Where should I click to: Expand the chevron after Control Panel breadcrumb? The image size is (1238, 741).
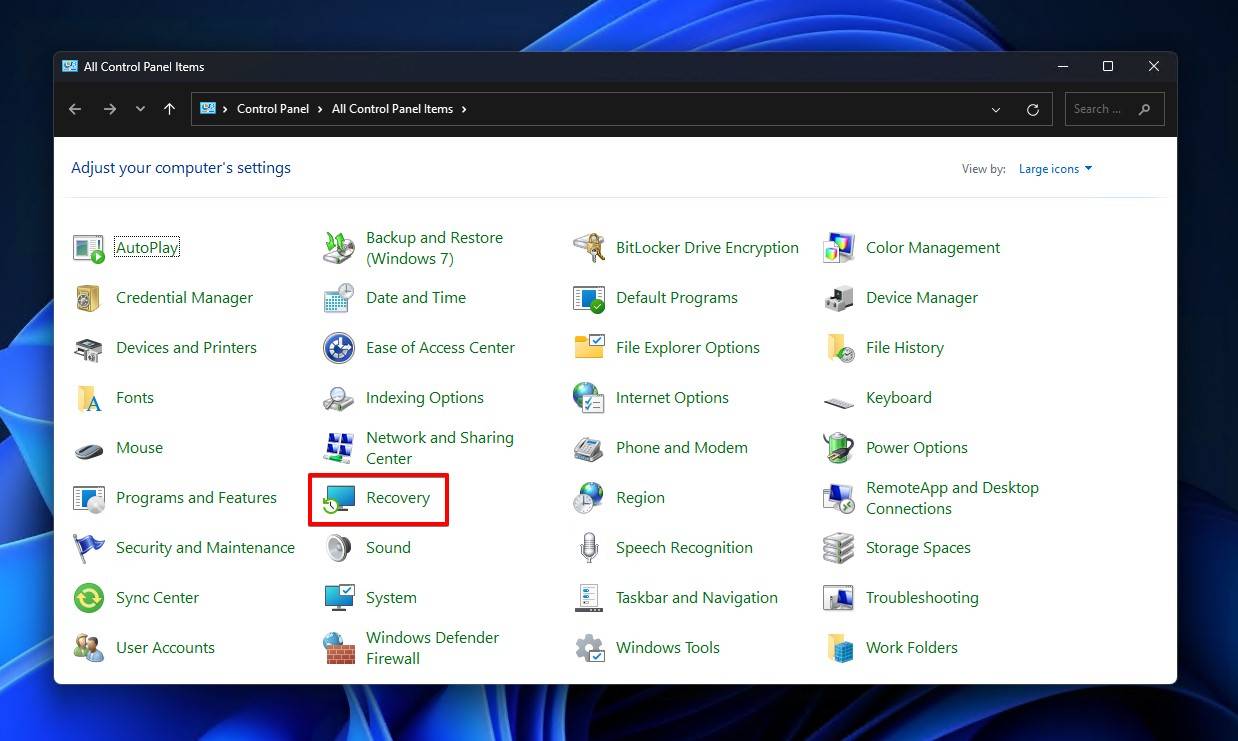[x=320, y=109]
